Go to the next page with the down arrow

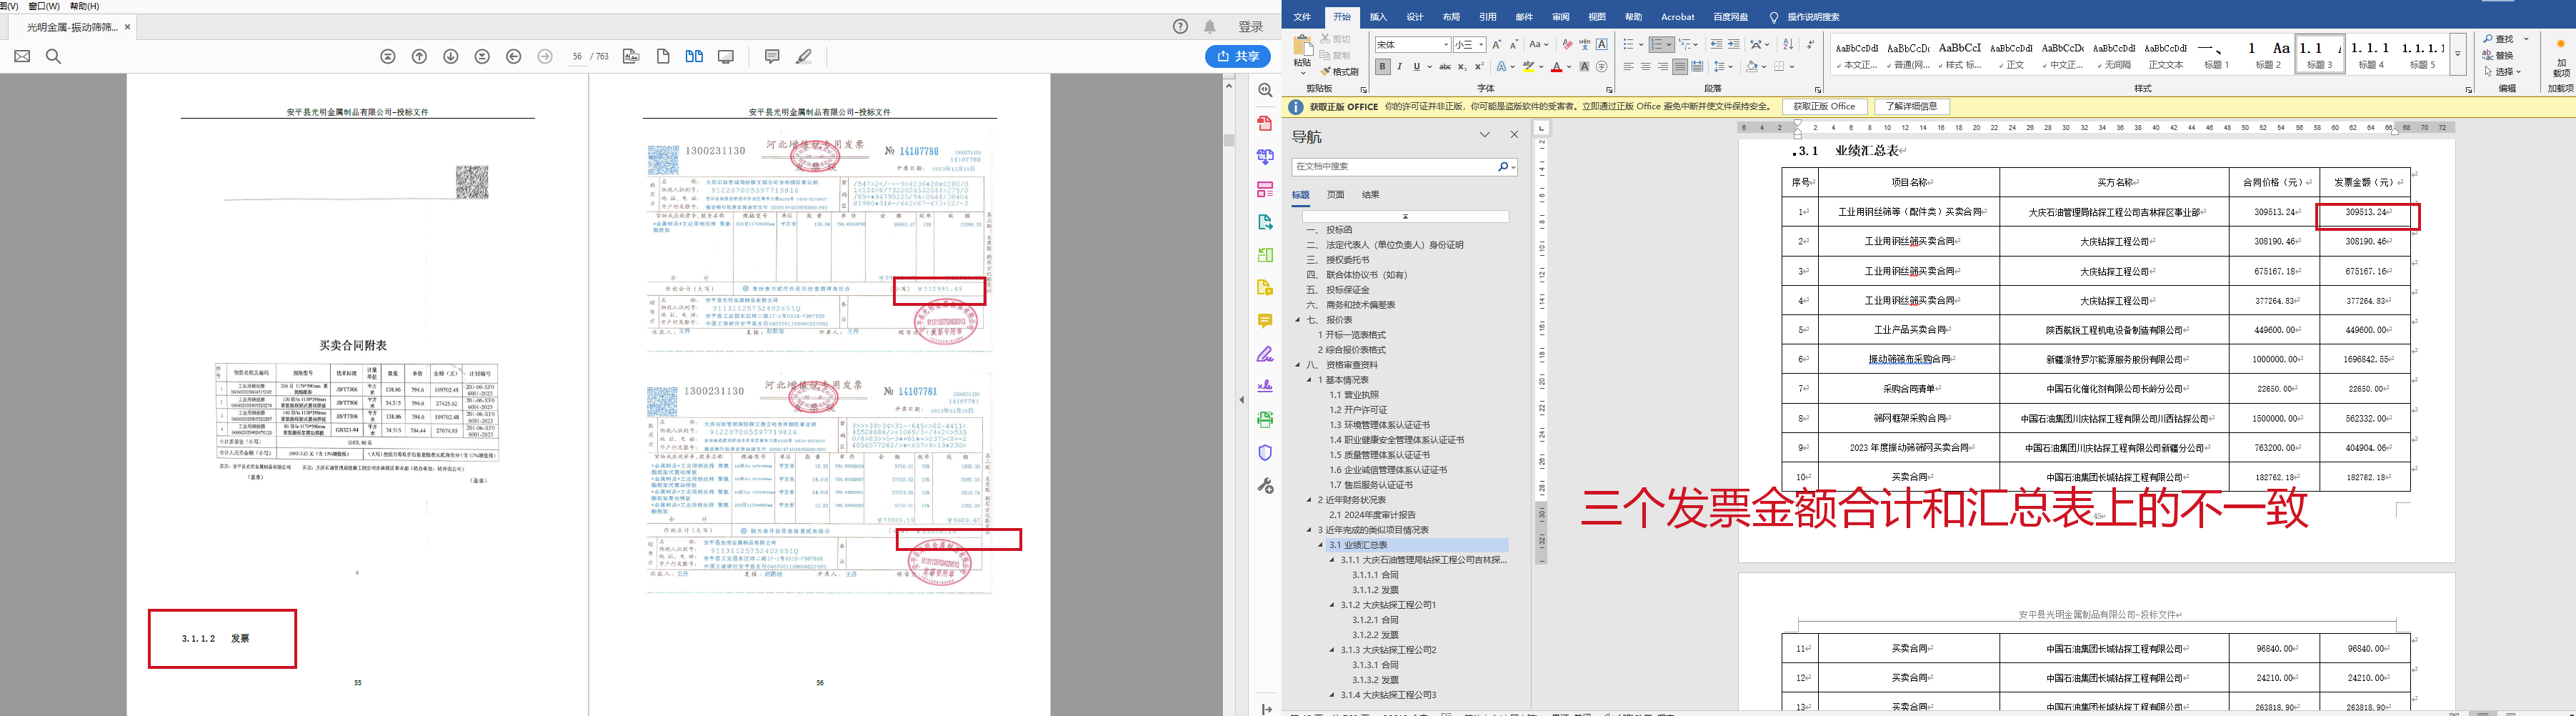(x=451, y=57)
